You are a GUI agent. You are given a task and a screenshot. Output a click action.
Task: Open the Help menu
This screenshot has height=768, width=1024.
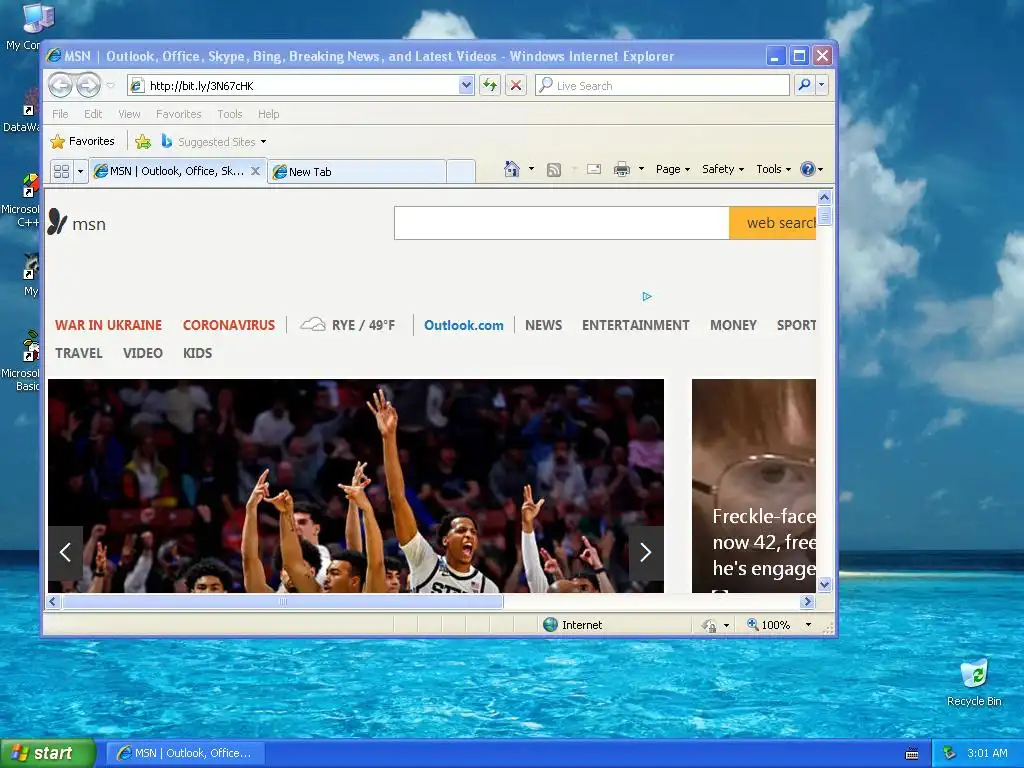pyautogui.click(x=268, y=114)
